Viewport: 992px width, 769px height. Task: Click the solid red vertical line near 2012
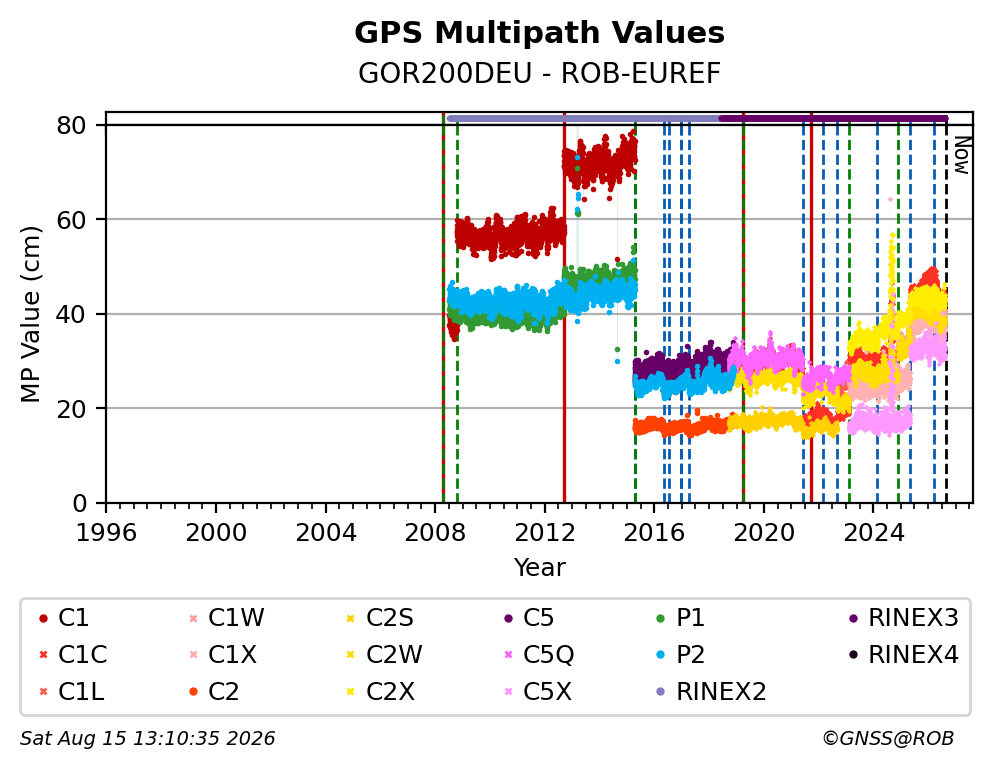click(564, 310)
